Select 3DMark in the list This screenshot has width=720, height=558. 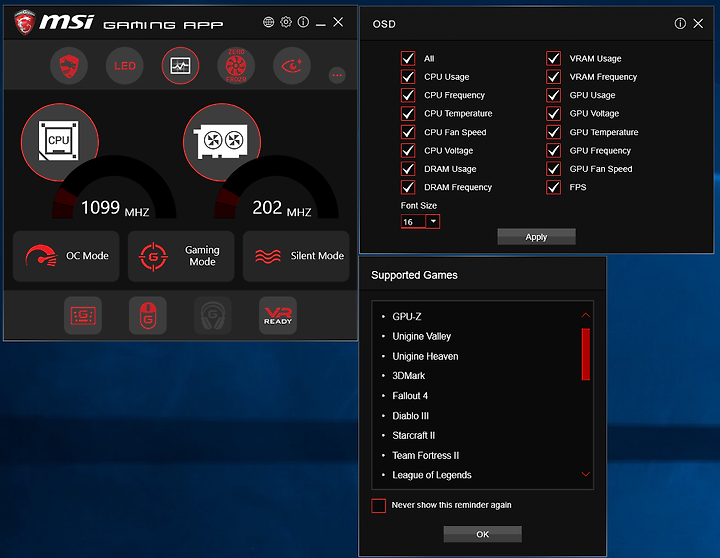(x=409, y=376)
